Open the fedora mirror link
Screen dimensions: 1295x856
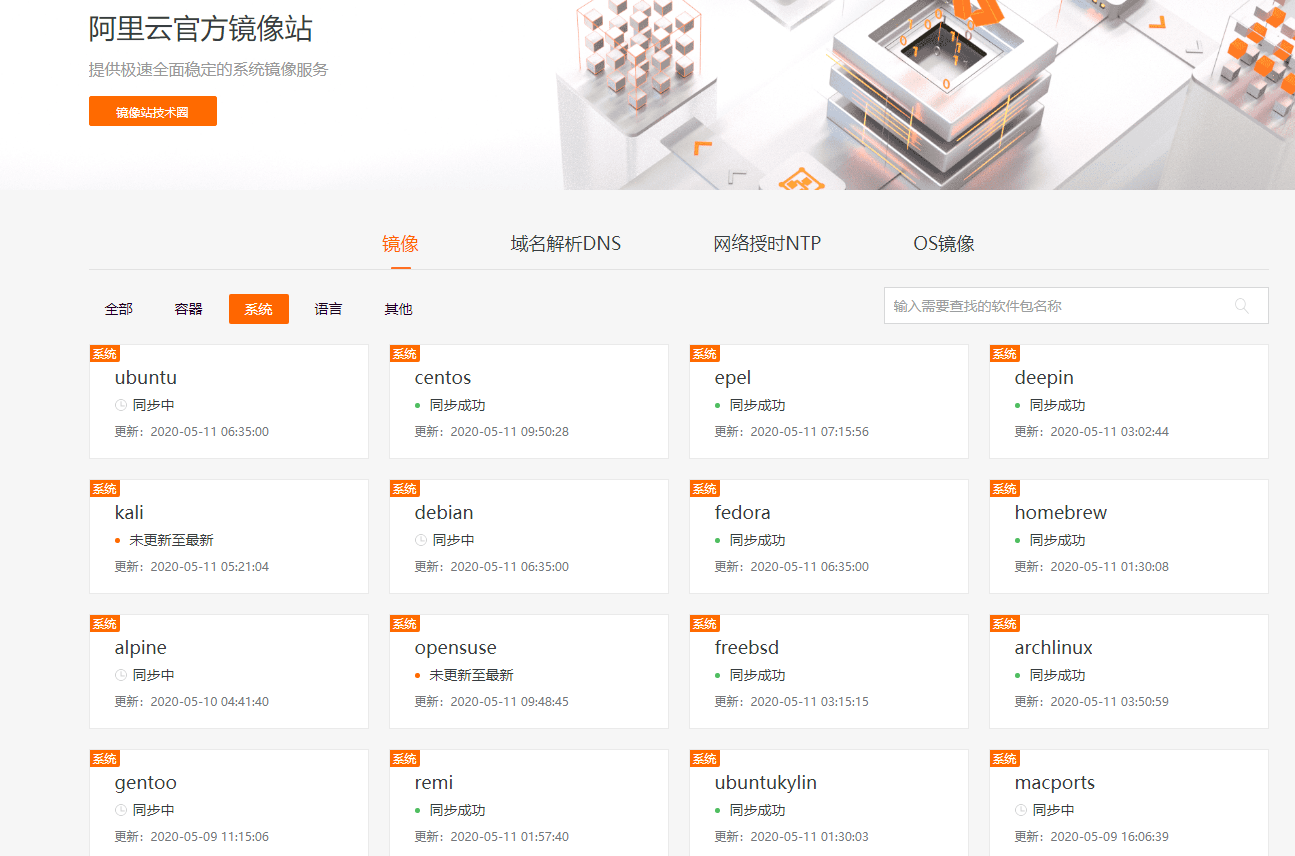[x=743, y=513]
